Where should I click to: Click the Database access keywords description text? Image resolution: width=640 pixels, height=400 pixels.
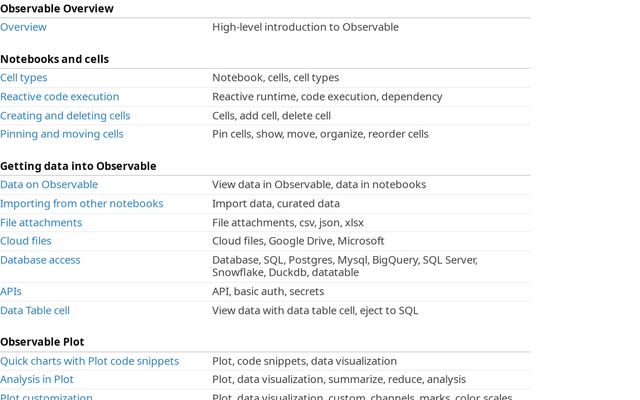pos(344,266)
